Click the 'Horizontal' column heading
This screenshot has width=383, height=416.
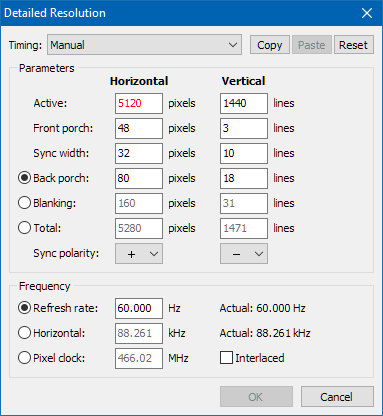pyautogui.click(x=139, y=81)
